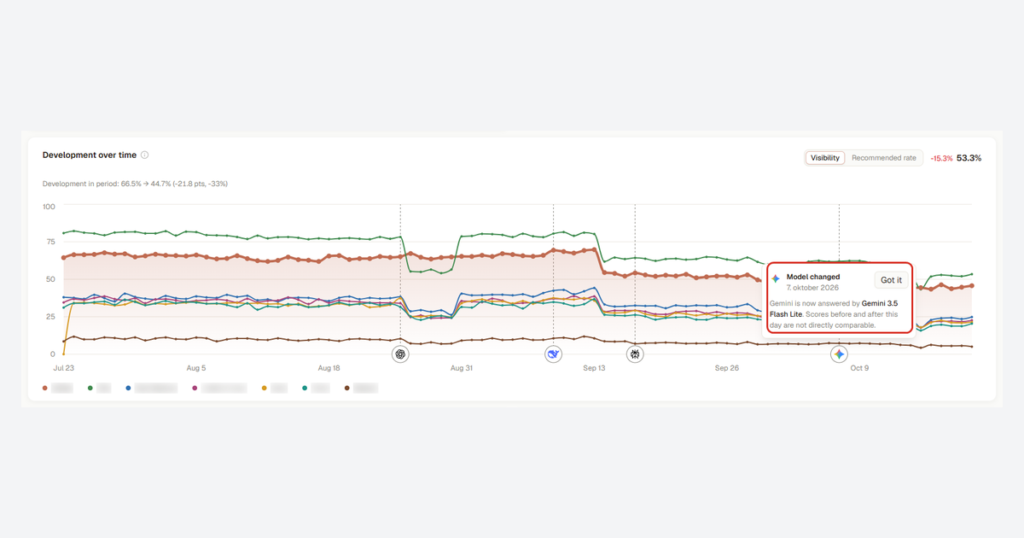Viewport: 1024px width, 538px height.
Task: Toggle the pink legend series
Action: click(219, 388)
